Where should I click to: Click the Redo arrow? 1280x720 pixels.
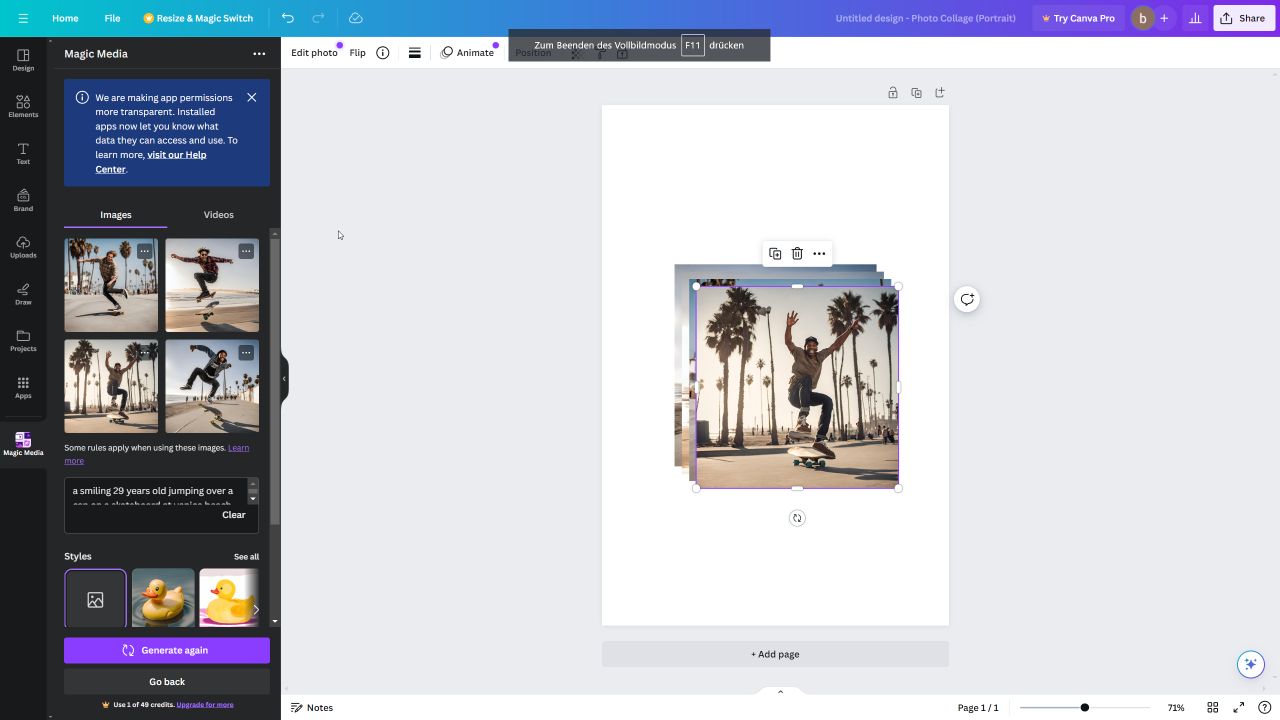[318, 18]
